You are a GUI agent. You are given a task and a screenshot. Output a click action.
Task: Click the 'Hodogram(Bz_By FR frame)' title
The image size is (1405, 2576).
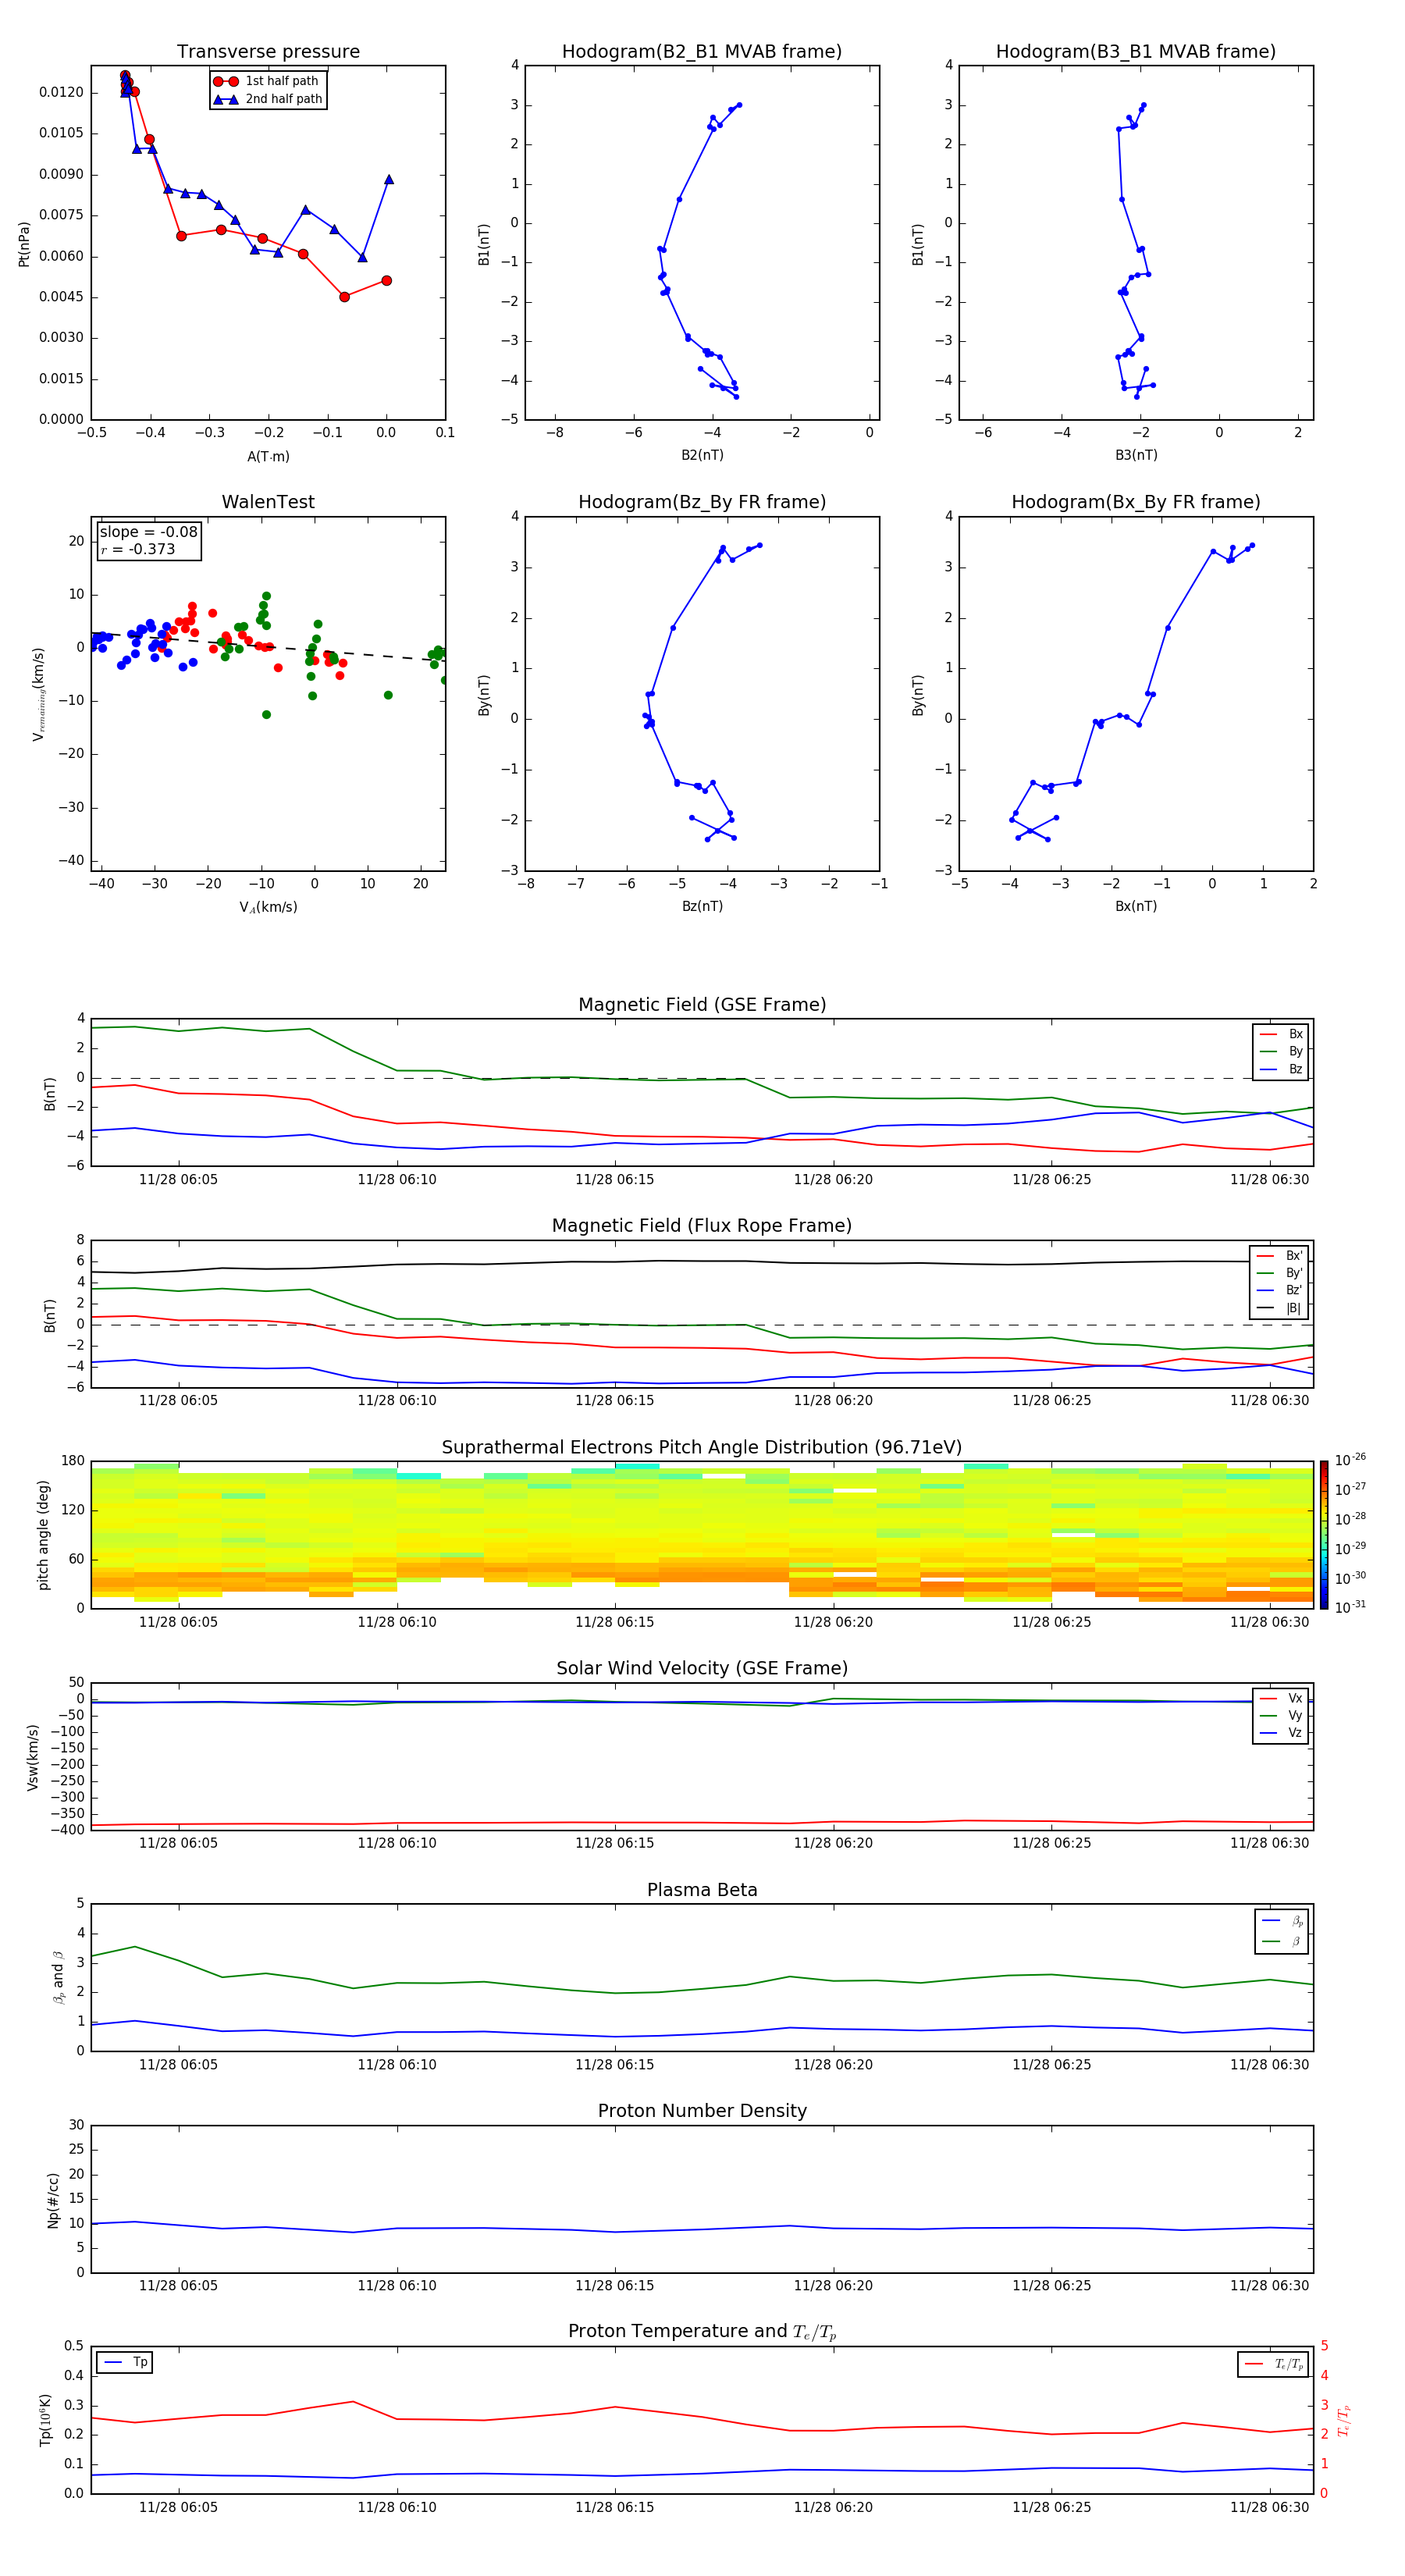click(702, 502)
